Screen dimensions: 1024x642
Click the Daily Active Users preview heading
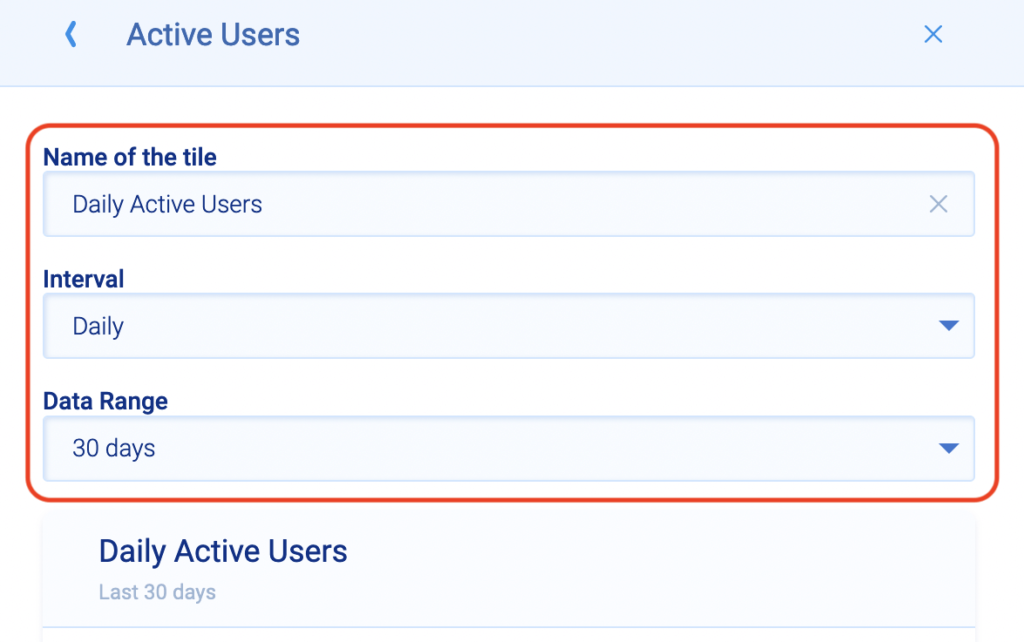pos(223,551)
